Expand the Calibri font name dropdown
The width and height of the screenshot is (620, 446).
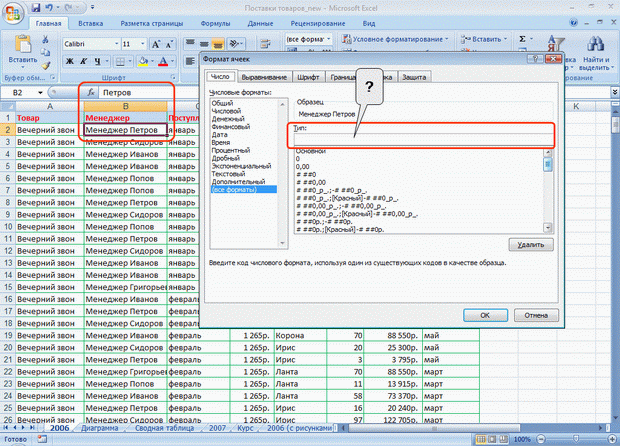click(x=117, y=44)
